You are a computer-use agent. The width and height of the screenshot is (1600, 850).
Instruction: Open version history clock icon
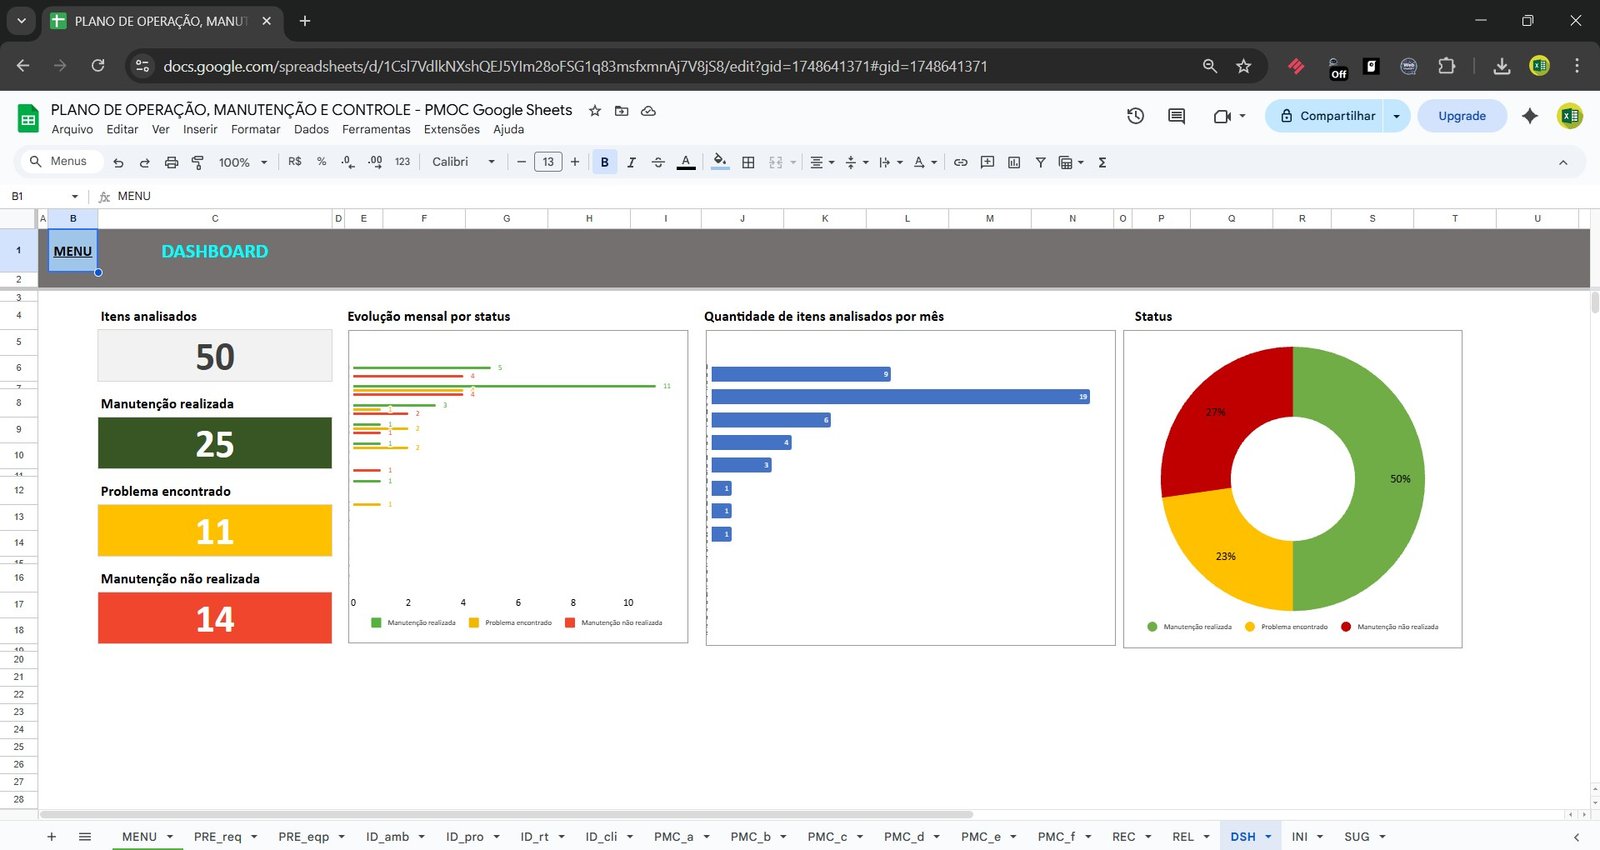pos(1135,116)
